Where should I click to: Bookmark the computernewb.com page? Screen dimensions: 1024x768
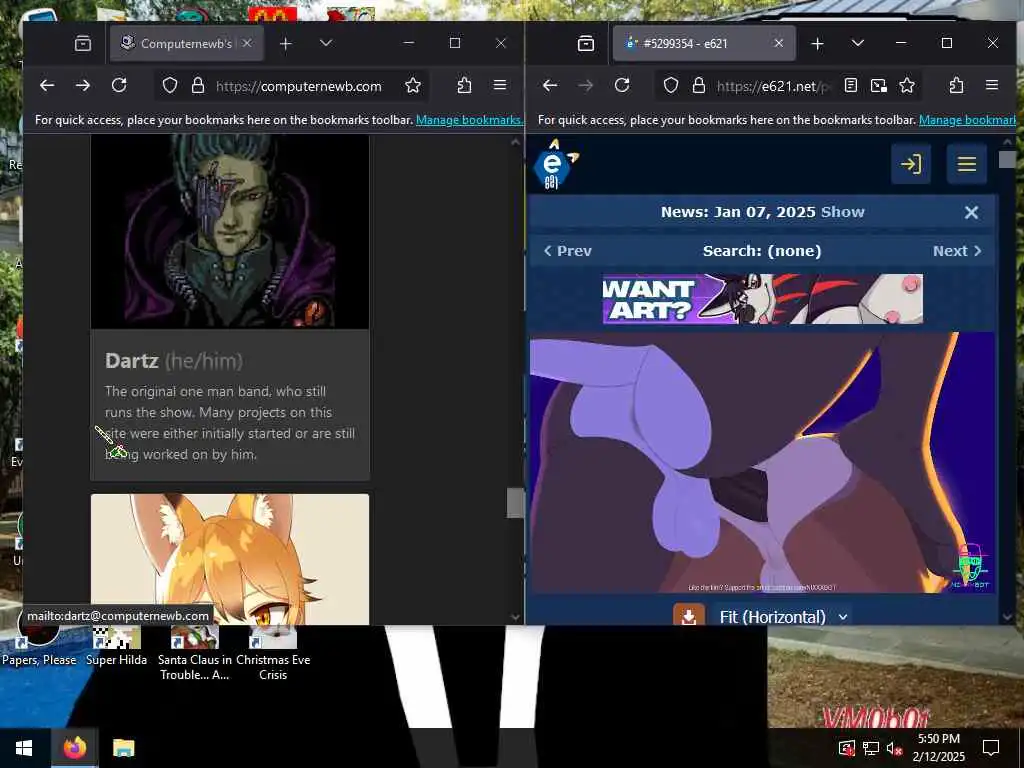point(413,86)
